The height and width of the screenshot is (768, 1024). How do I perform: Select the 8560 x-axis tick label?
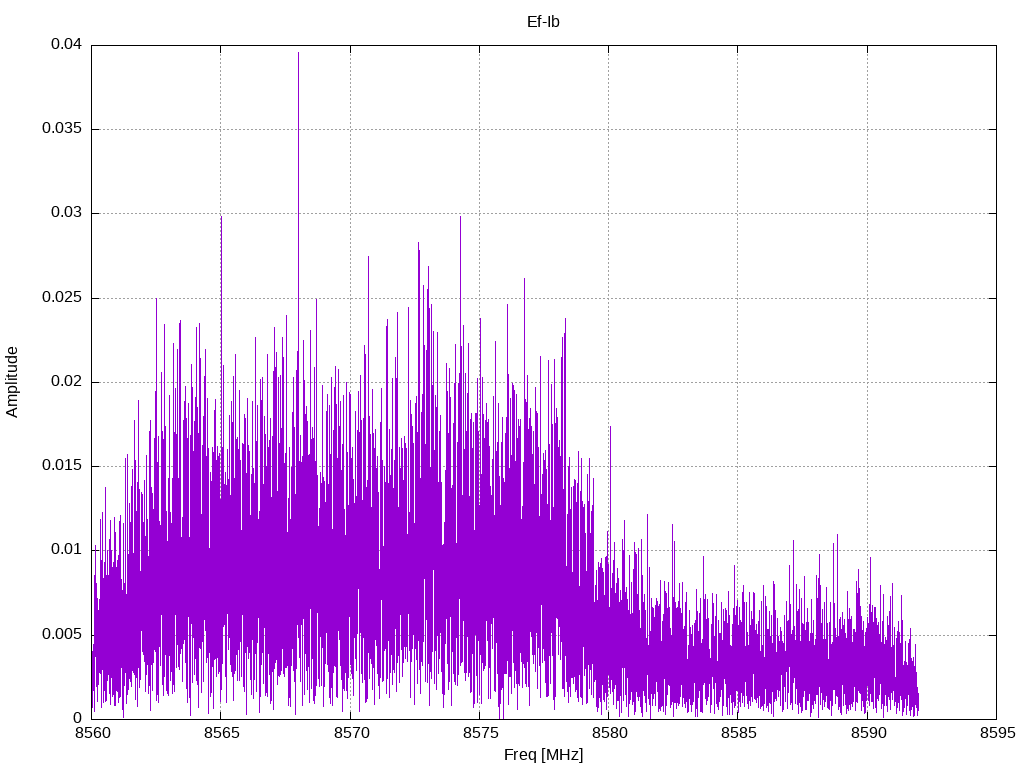pos(91,733)
